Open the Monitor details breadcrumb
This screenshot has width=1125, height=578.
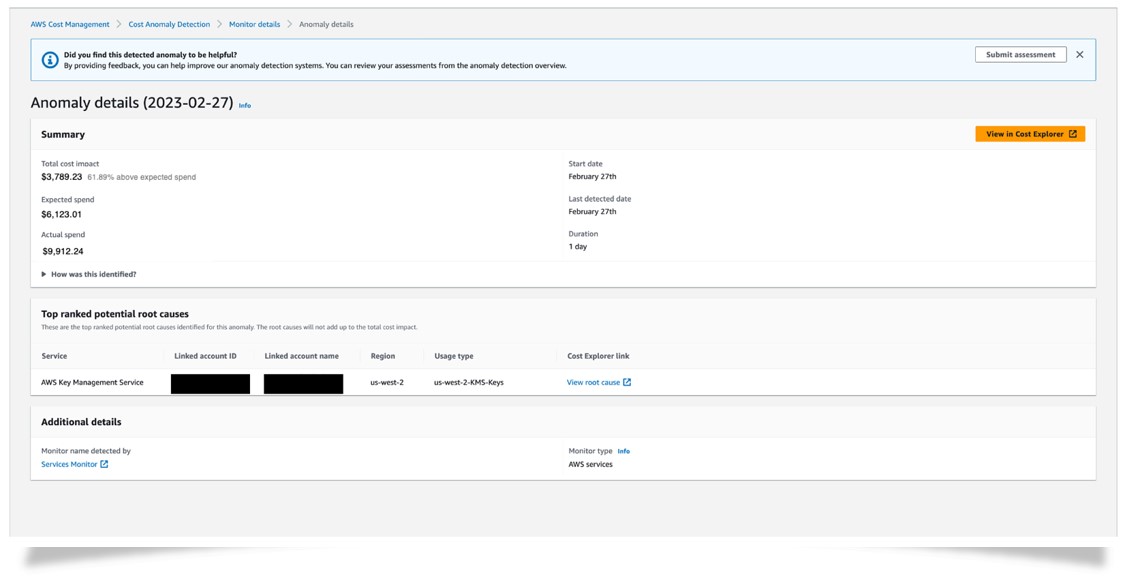[255, 24]
